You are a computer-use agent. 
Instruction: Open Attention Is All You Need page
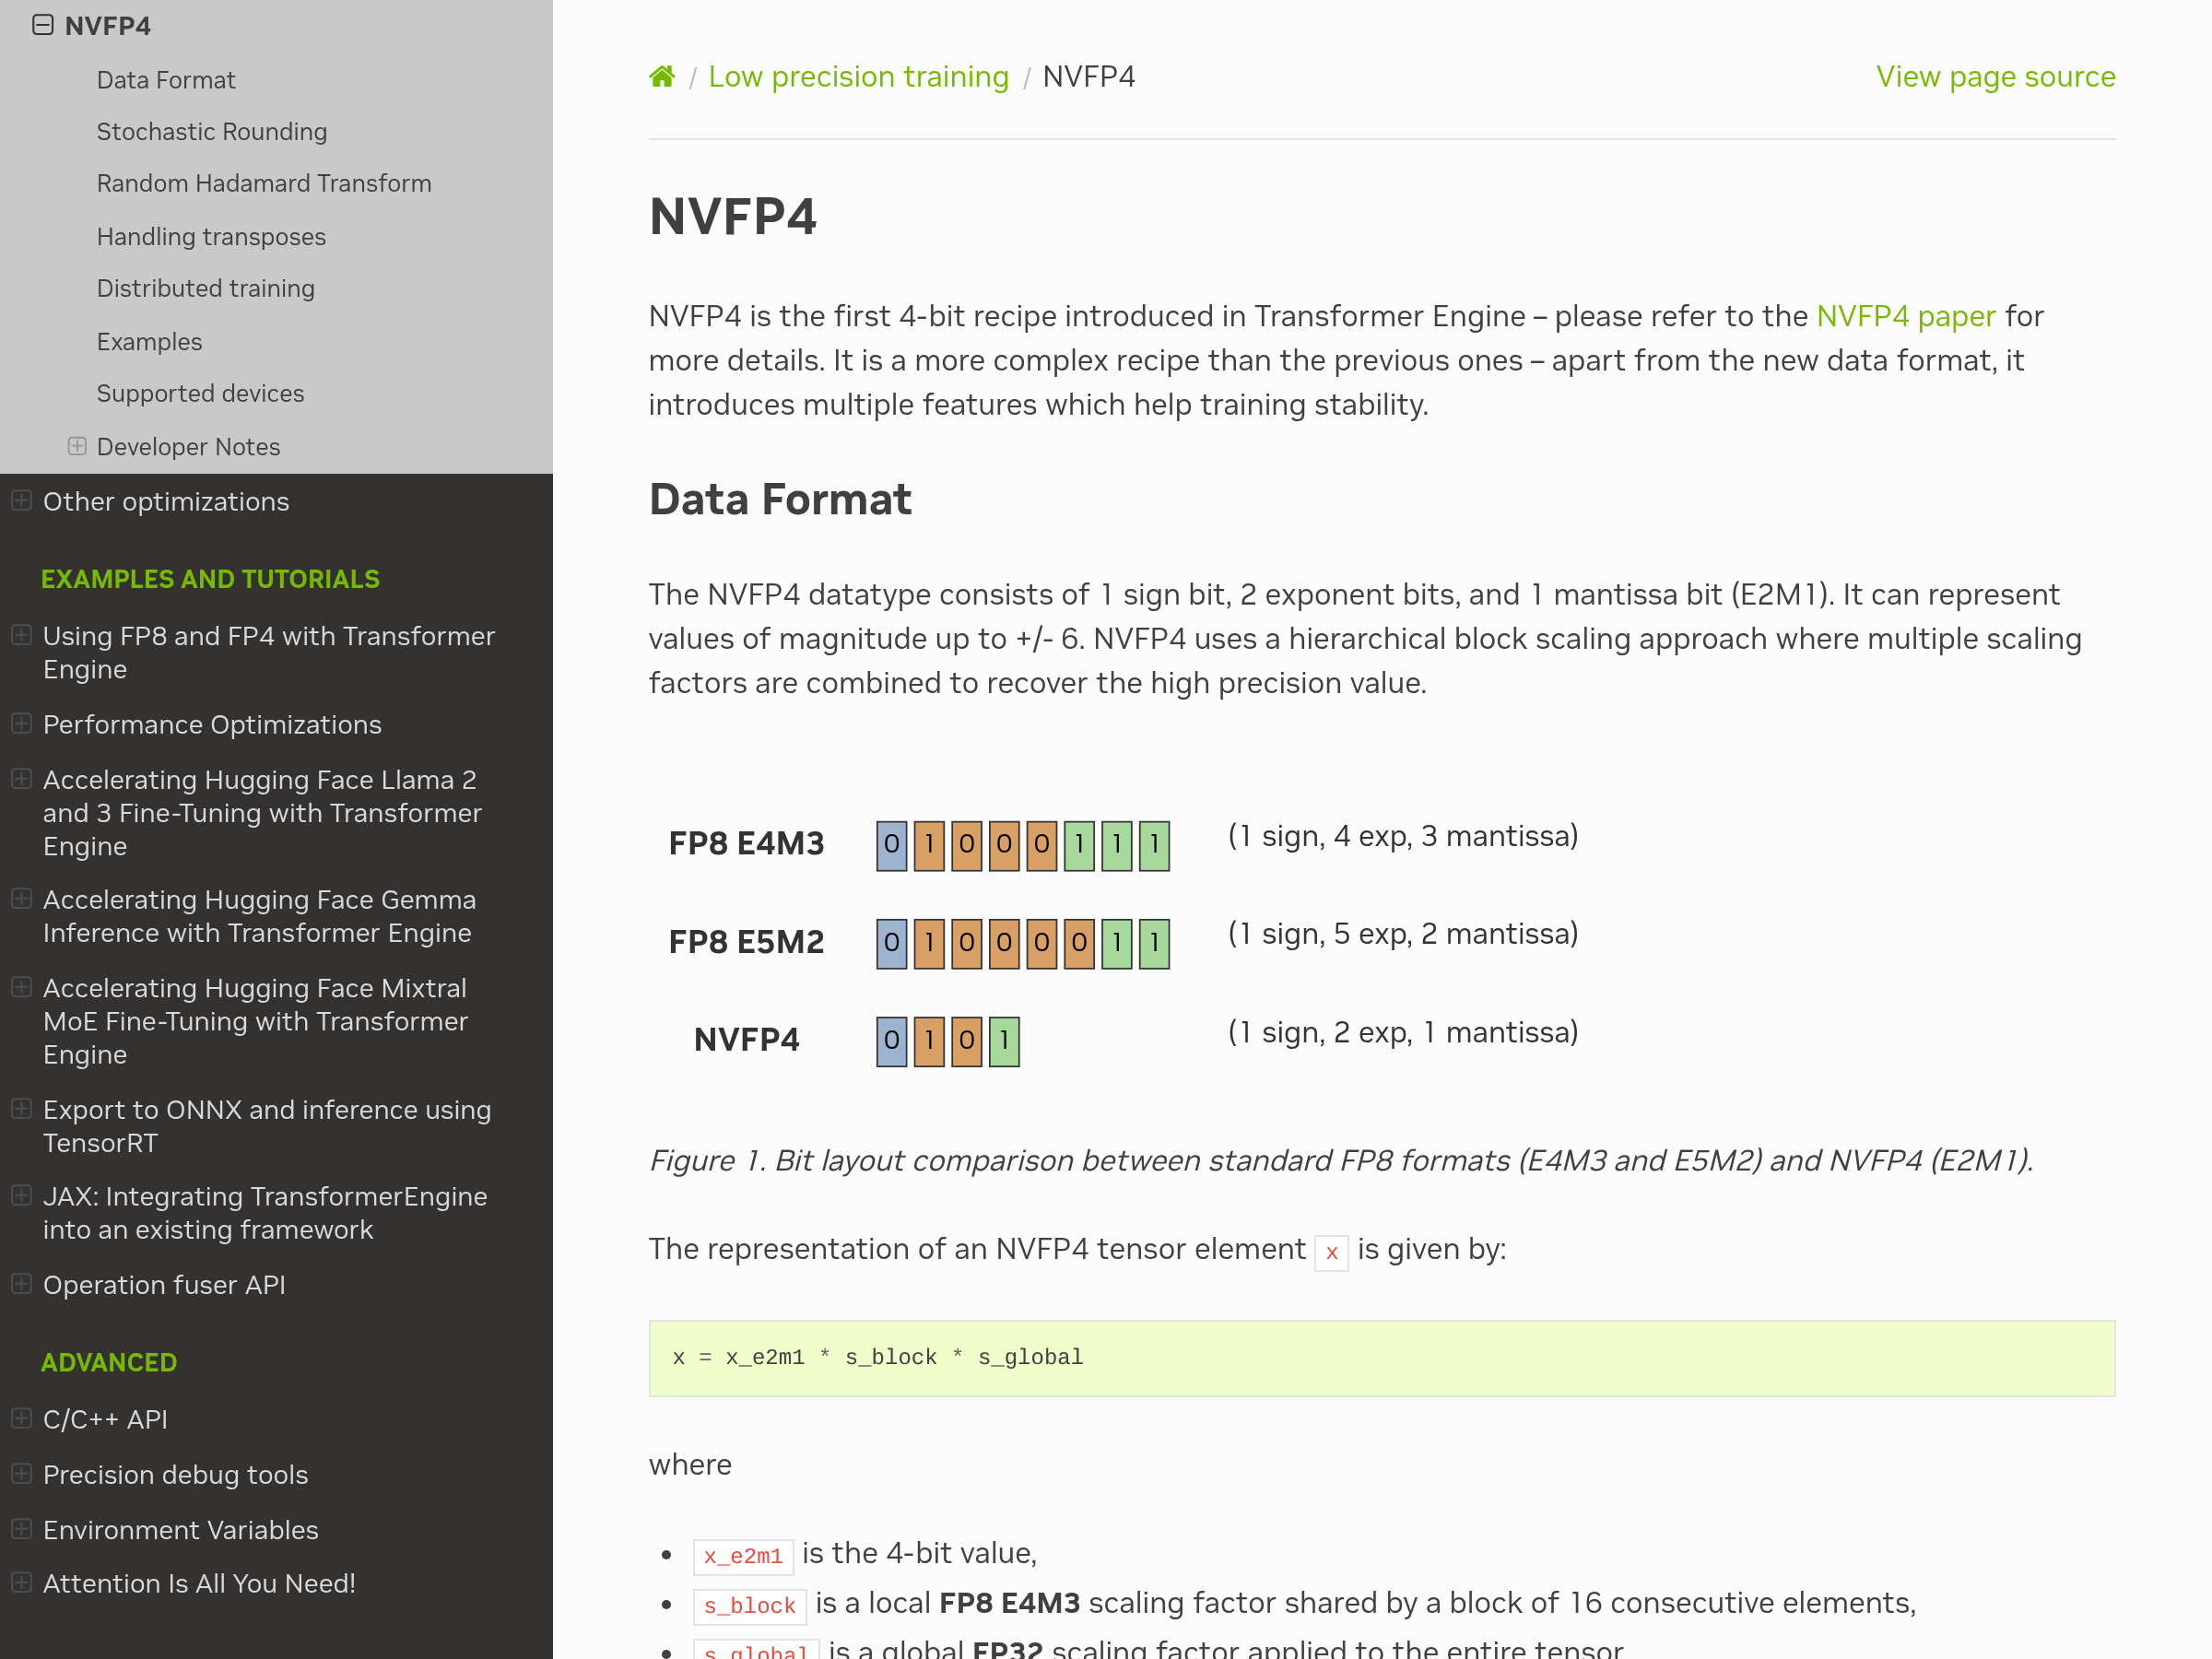pos(199,1584)
